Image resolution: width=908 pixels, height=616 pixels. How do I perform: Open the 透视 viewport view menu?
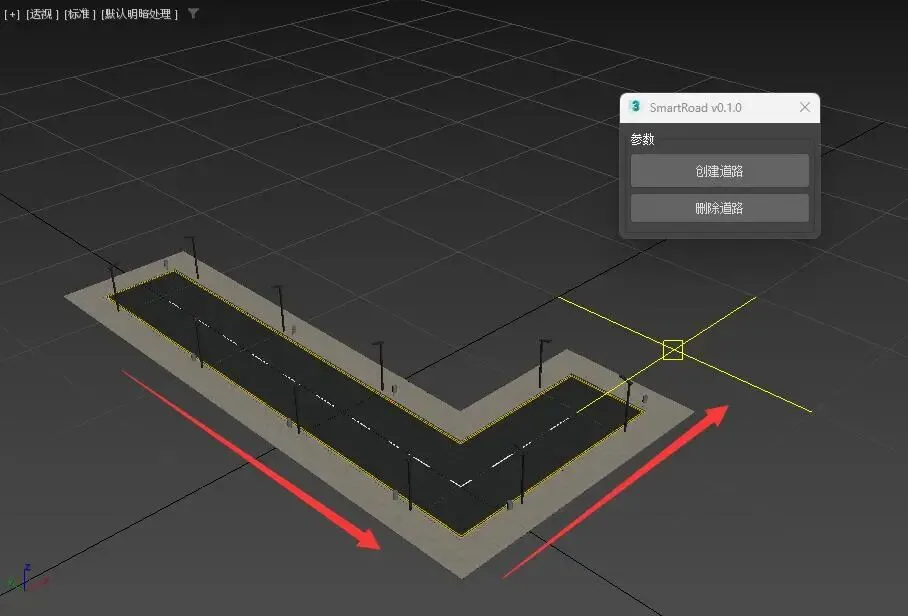click(42, 14)
